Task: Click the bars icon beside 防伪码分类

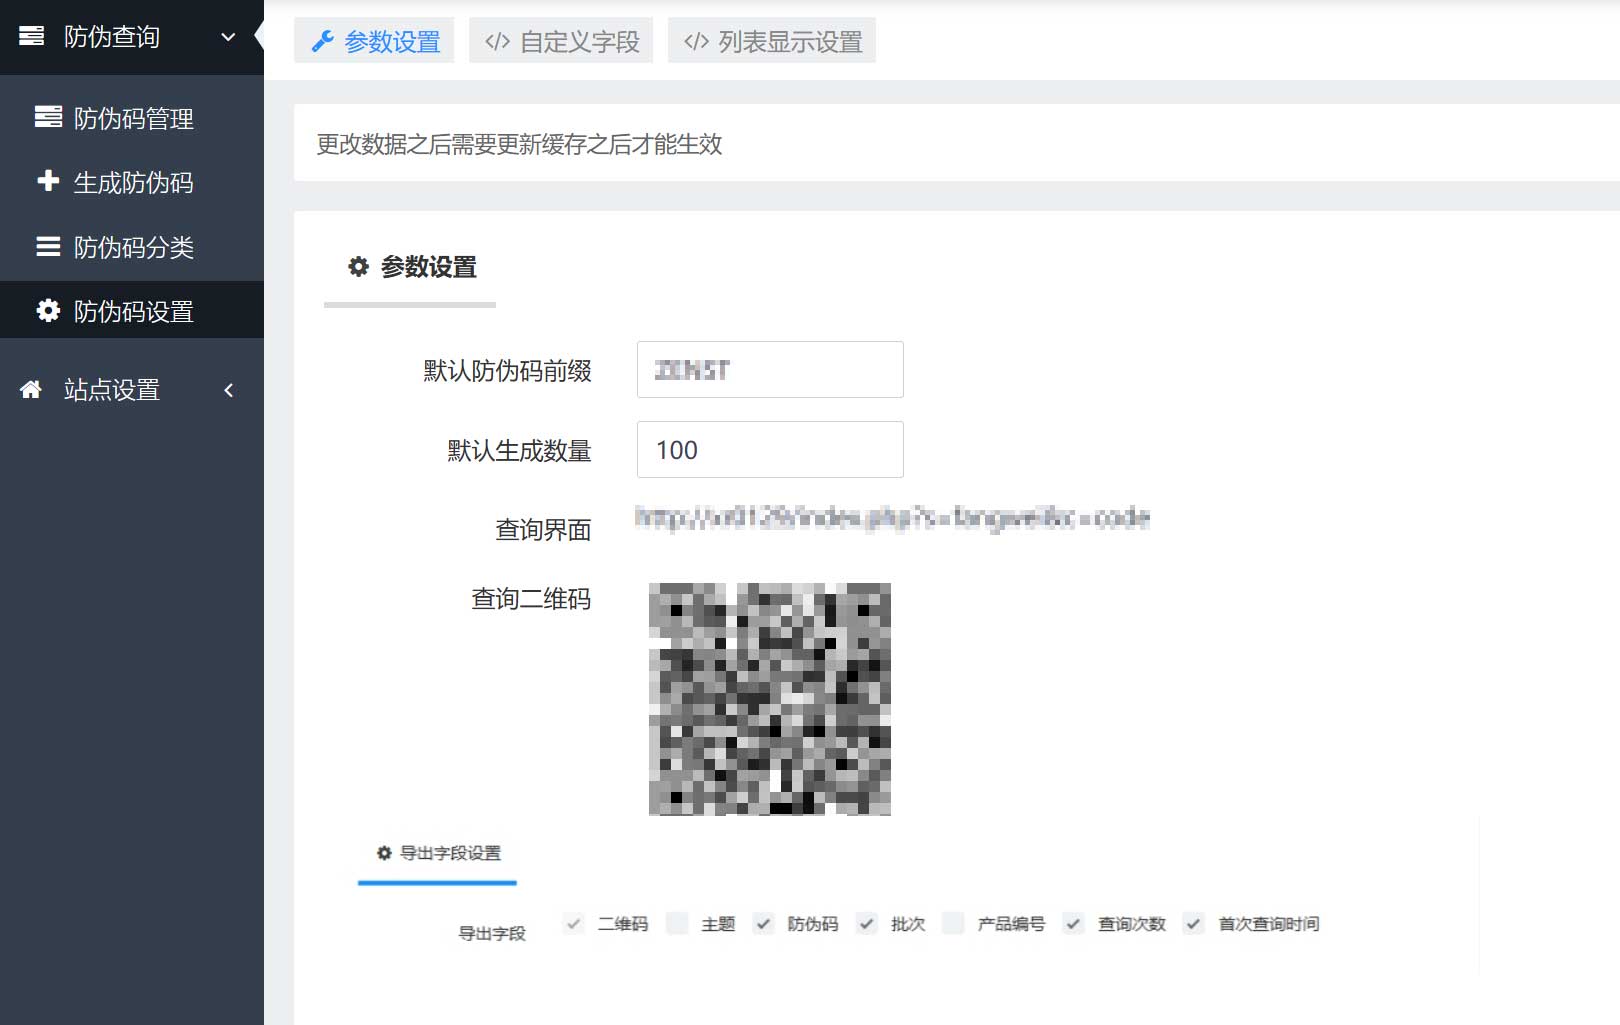Action: [x=48, y=246]
